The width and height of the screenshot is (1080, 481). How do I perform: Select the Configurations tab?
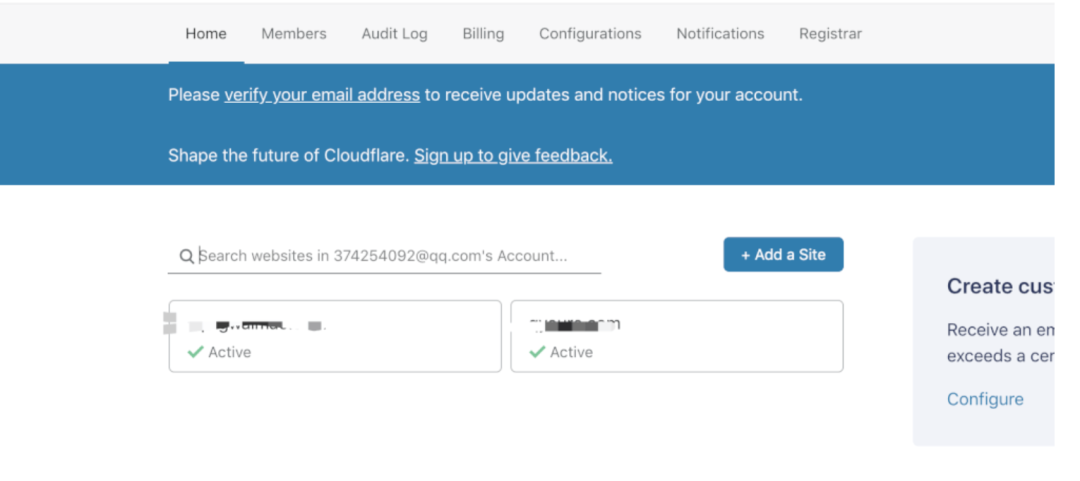click(x=590, y=34)
